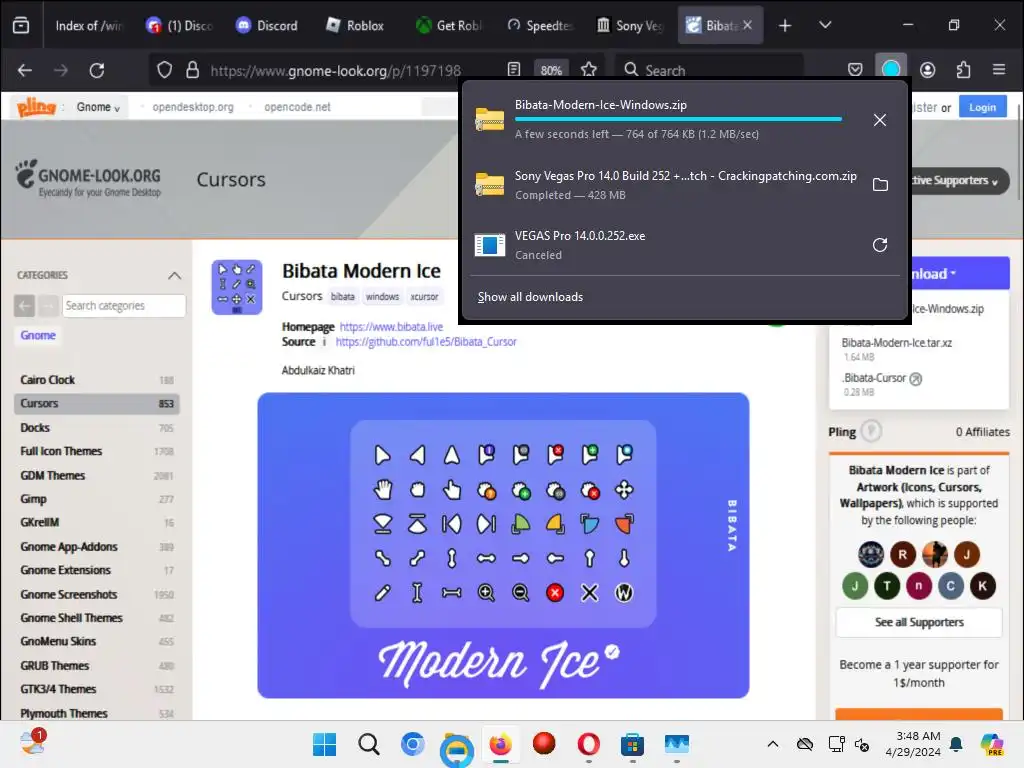Select the Full Icon Themes category

61,451
